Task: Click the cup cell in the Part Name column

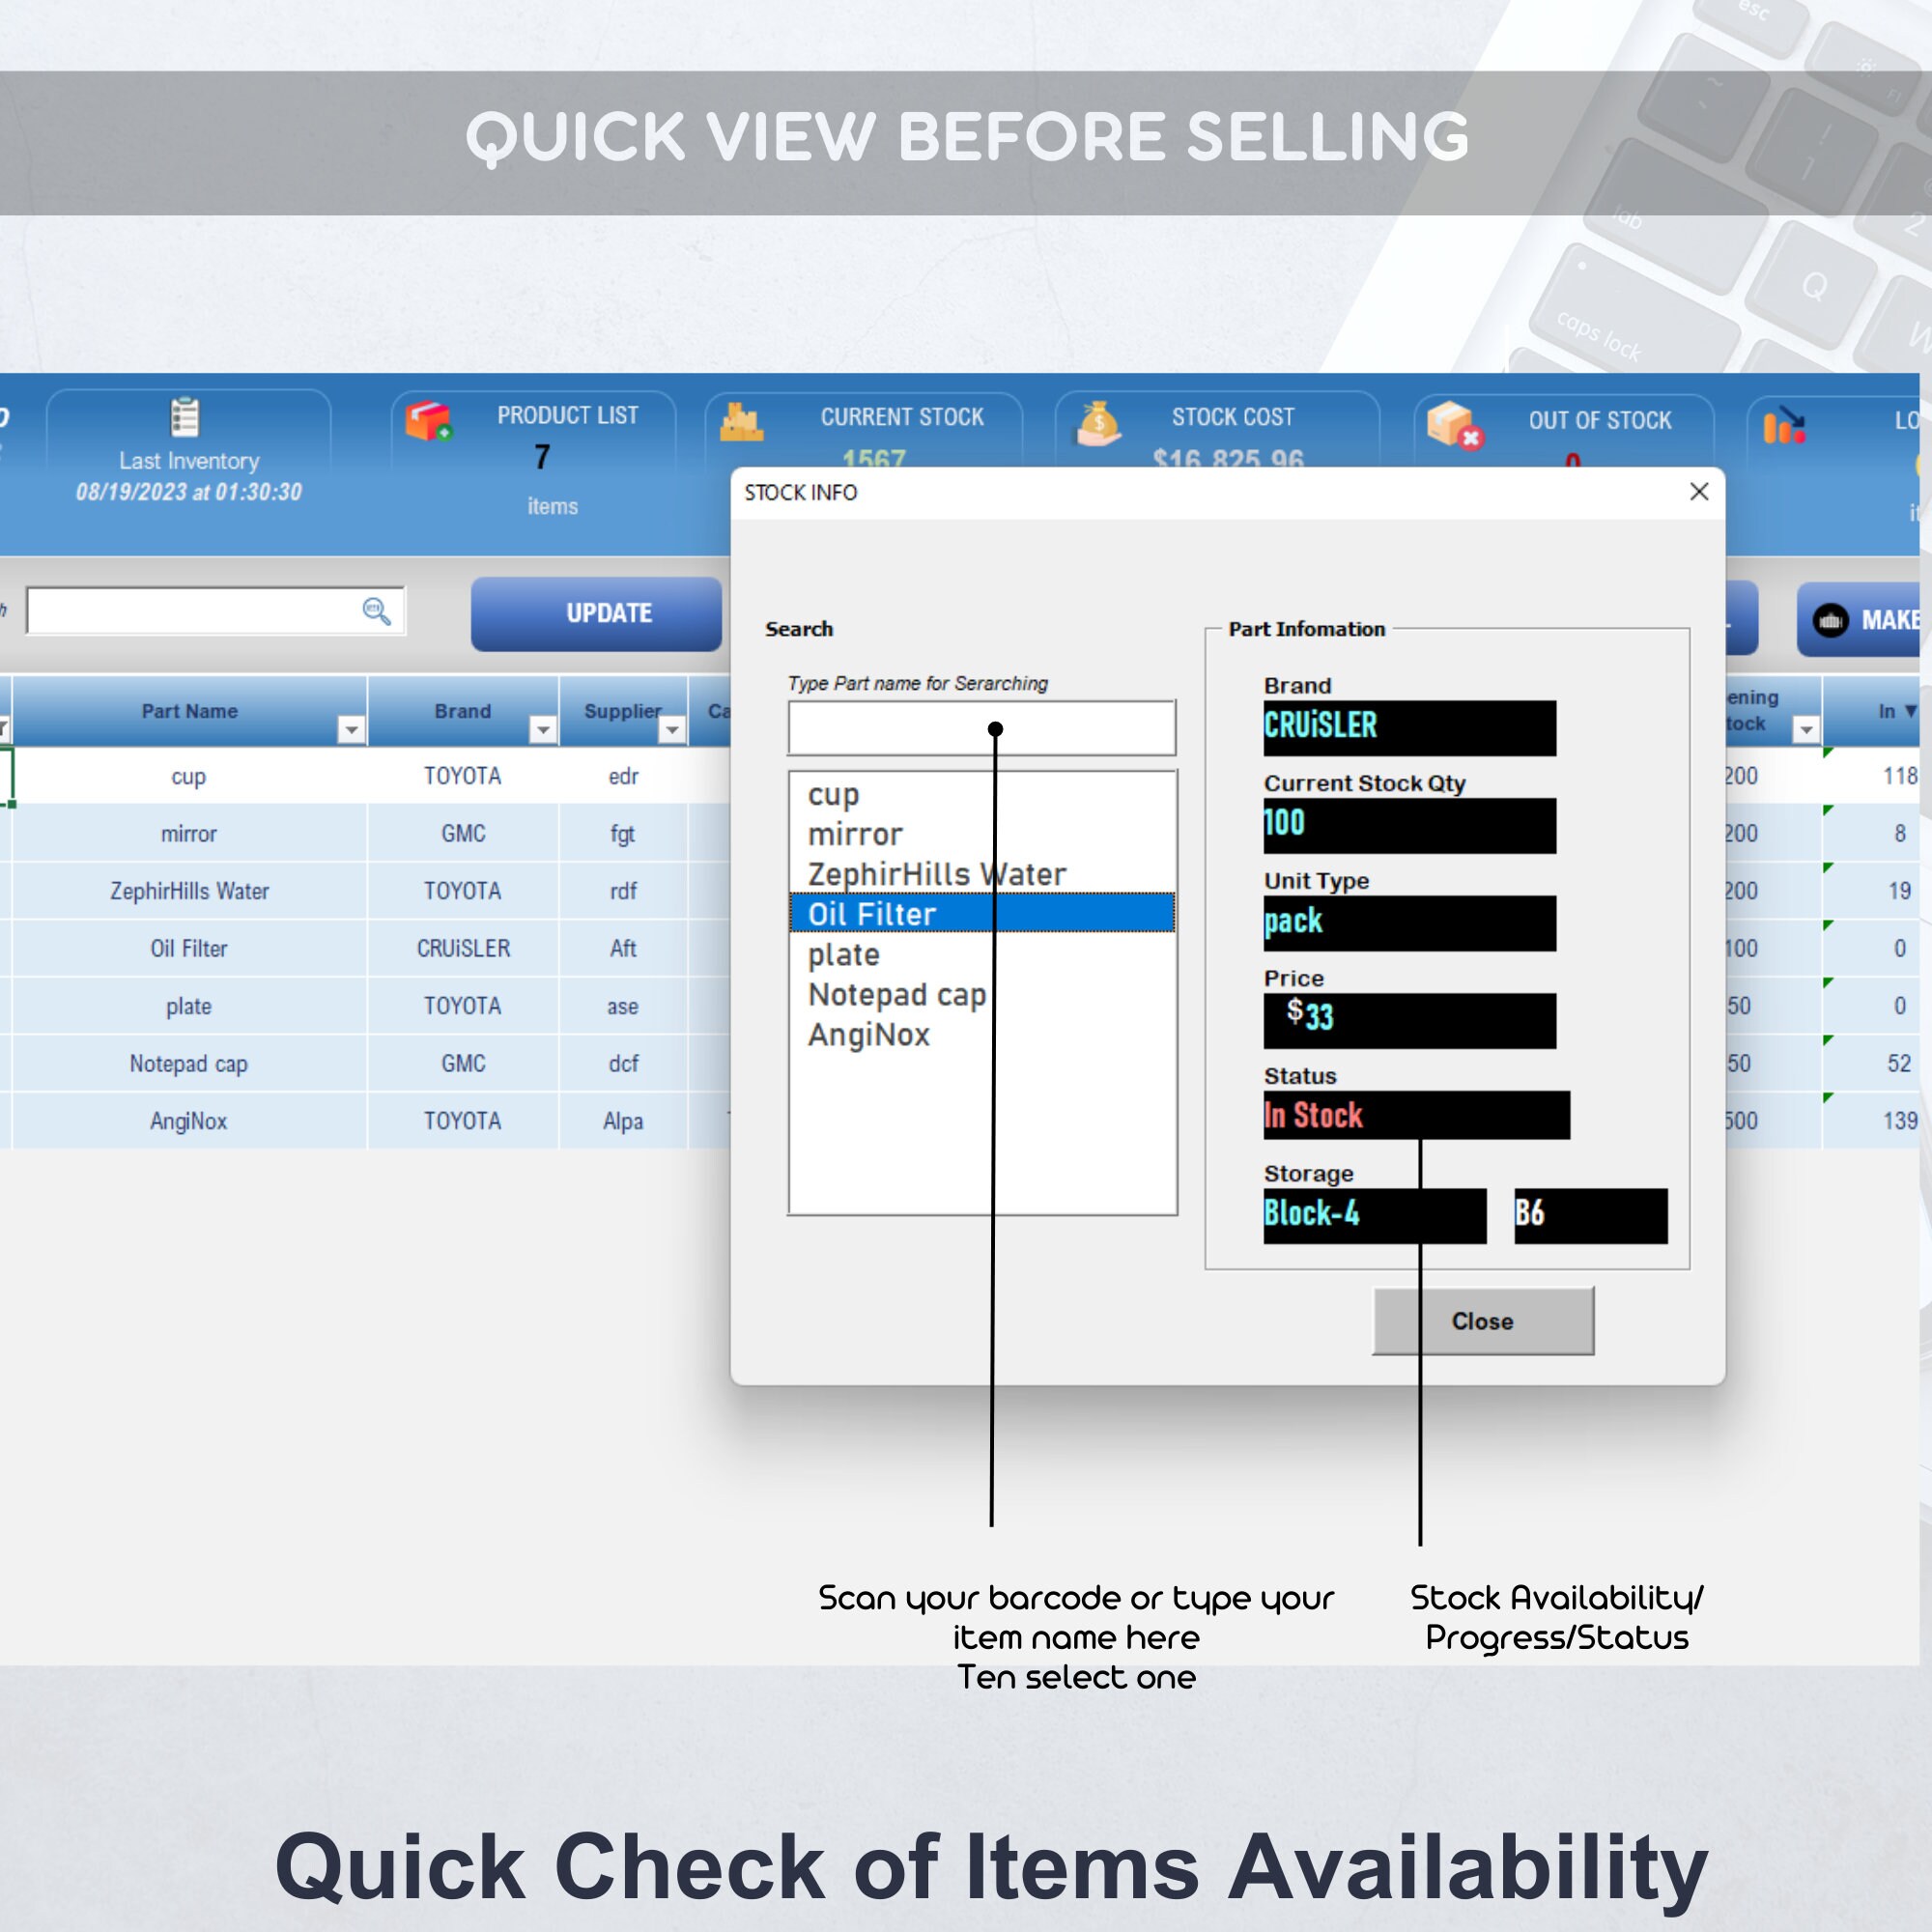Action: click(189, 776)
